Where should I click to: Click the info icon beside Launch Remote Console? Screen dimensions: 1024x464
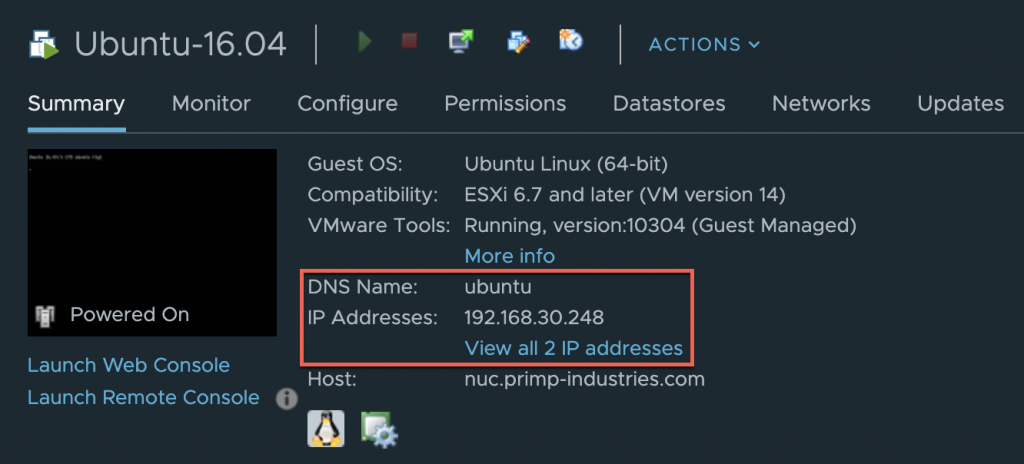click(x=287, y=398)
